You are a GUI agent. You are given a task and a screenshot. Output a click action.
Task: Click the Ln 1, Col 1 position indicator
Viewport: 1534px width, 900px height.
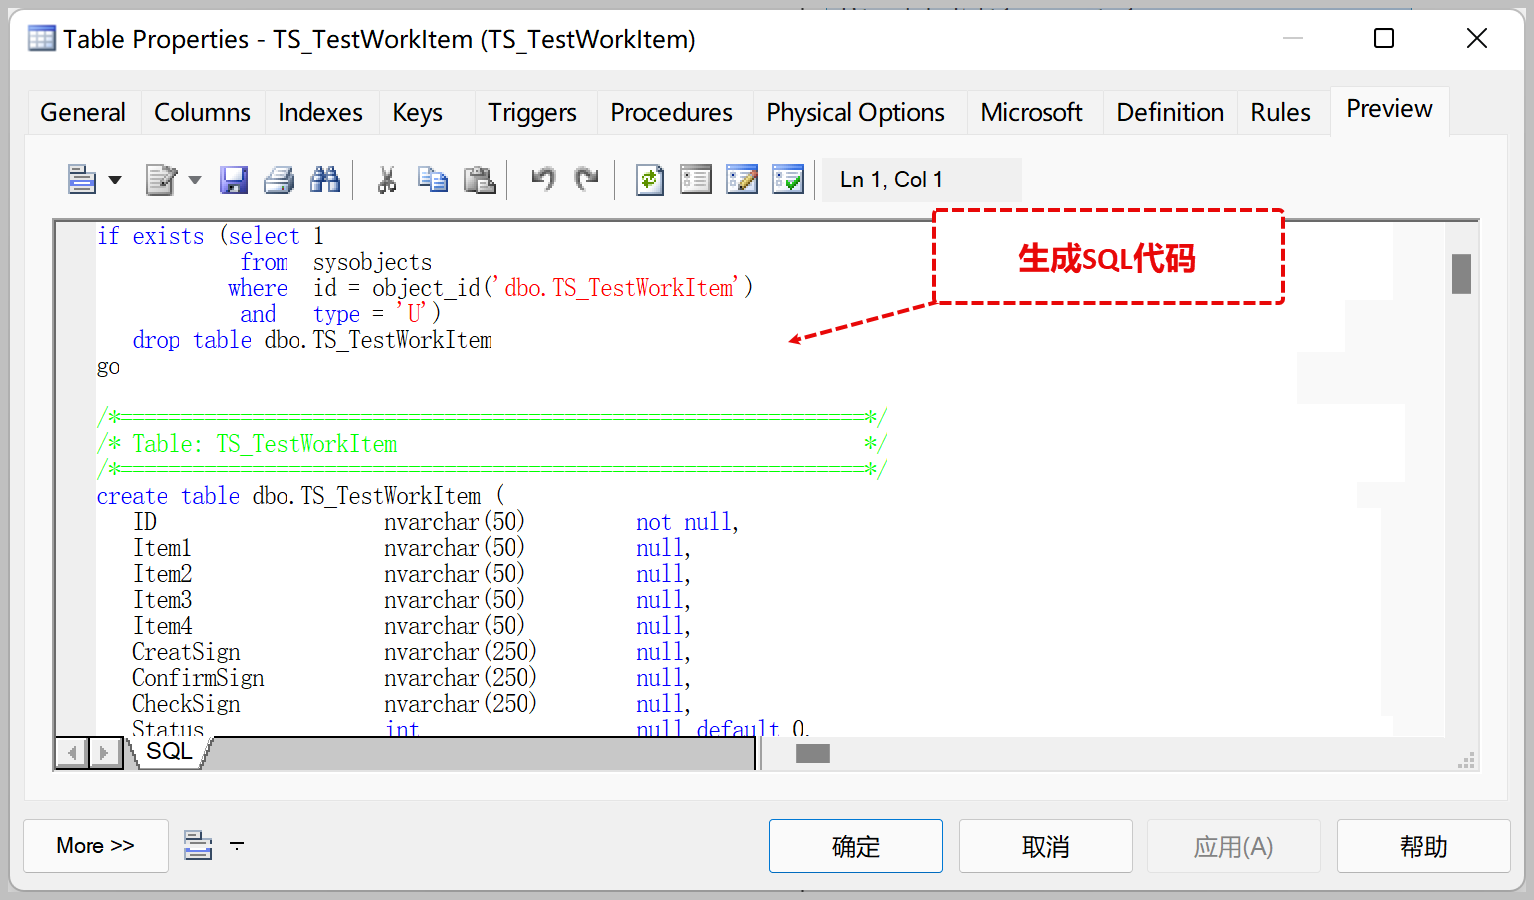coord(921,180)
